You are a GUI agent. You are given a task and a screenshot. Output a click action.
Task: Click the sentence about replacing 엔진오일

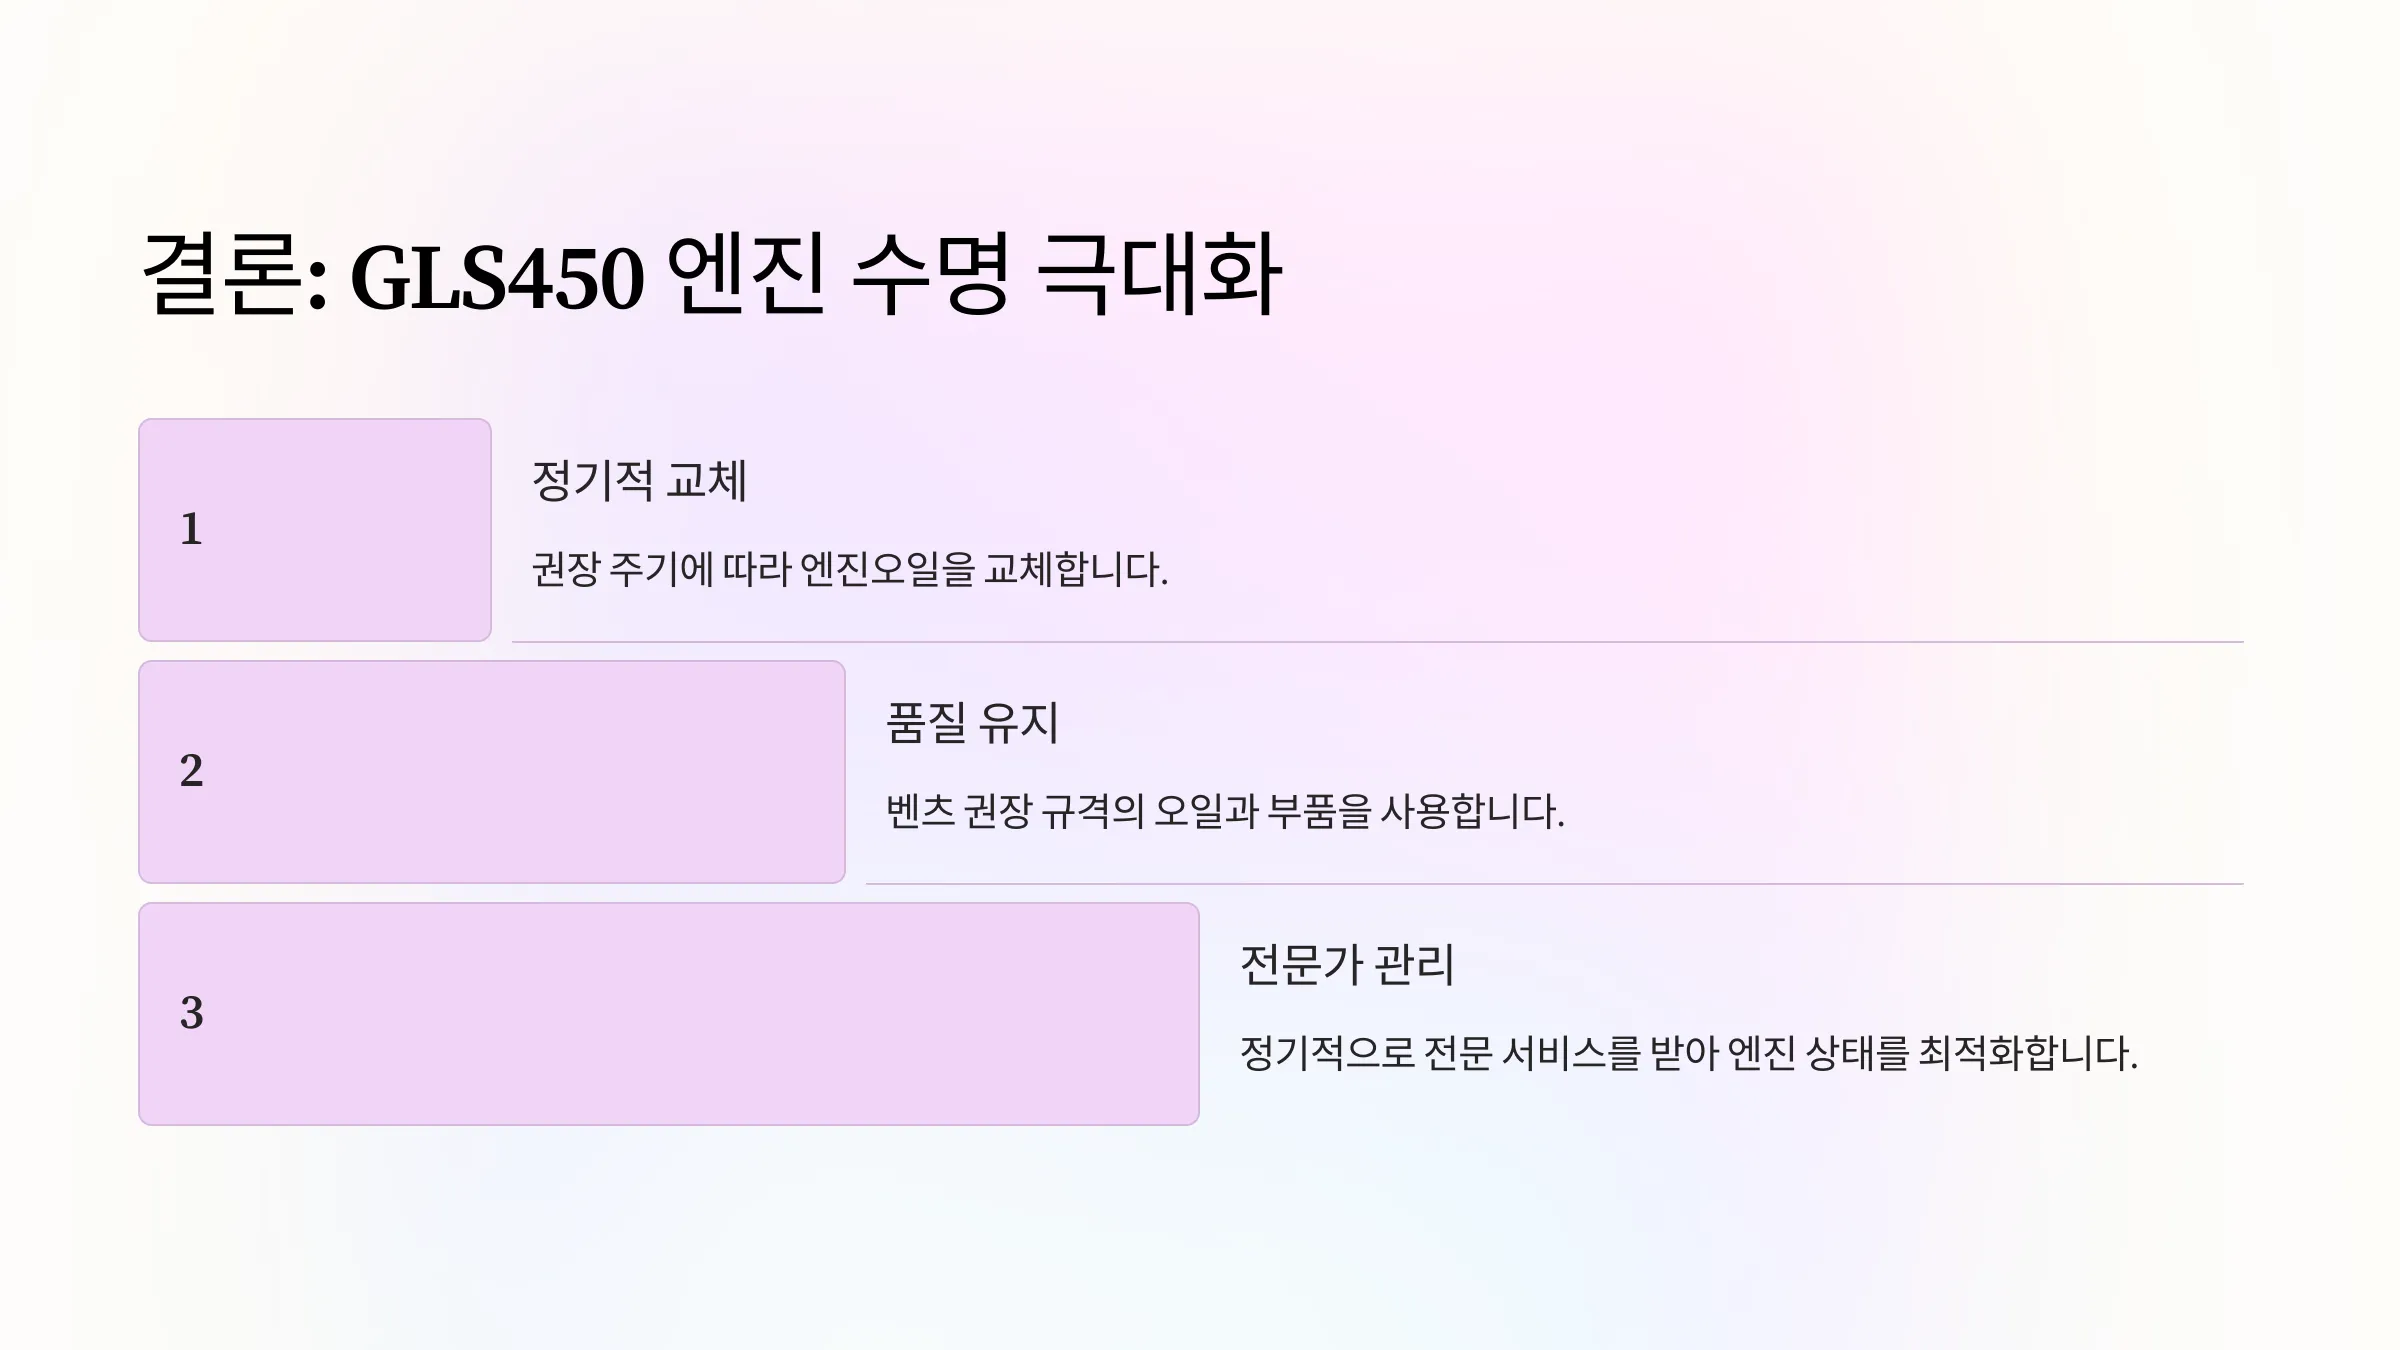coord(850,570)
